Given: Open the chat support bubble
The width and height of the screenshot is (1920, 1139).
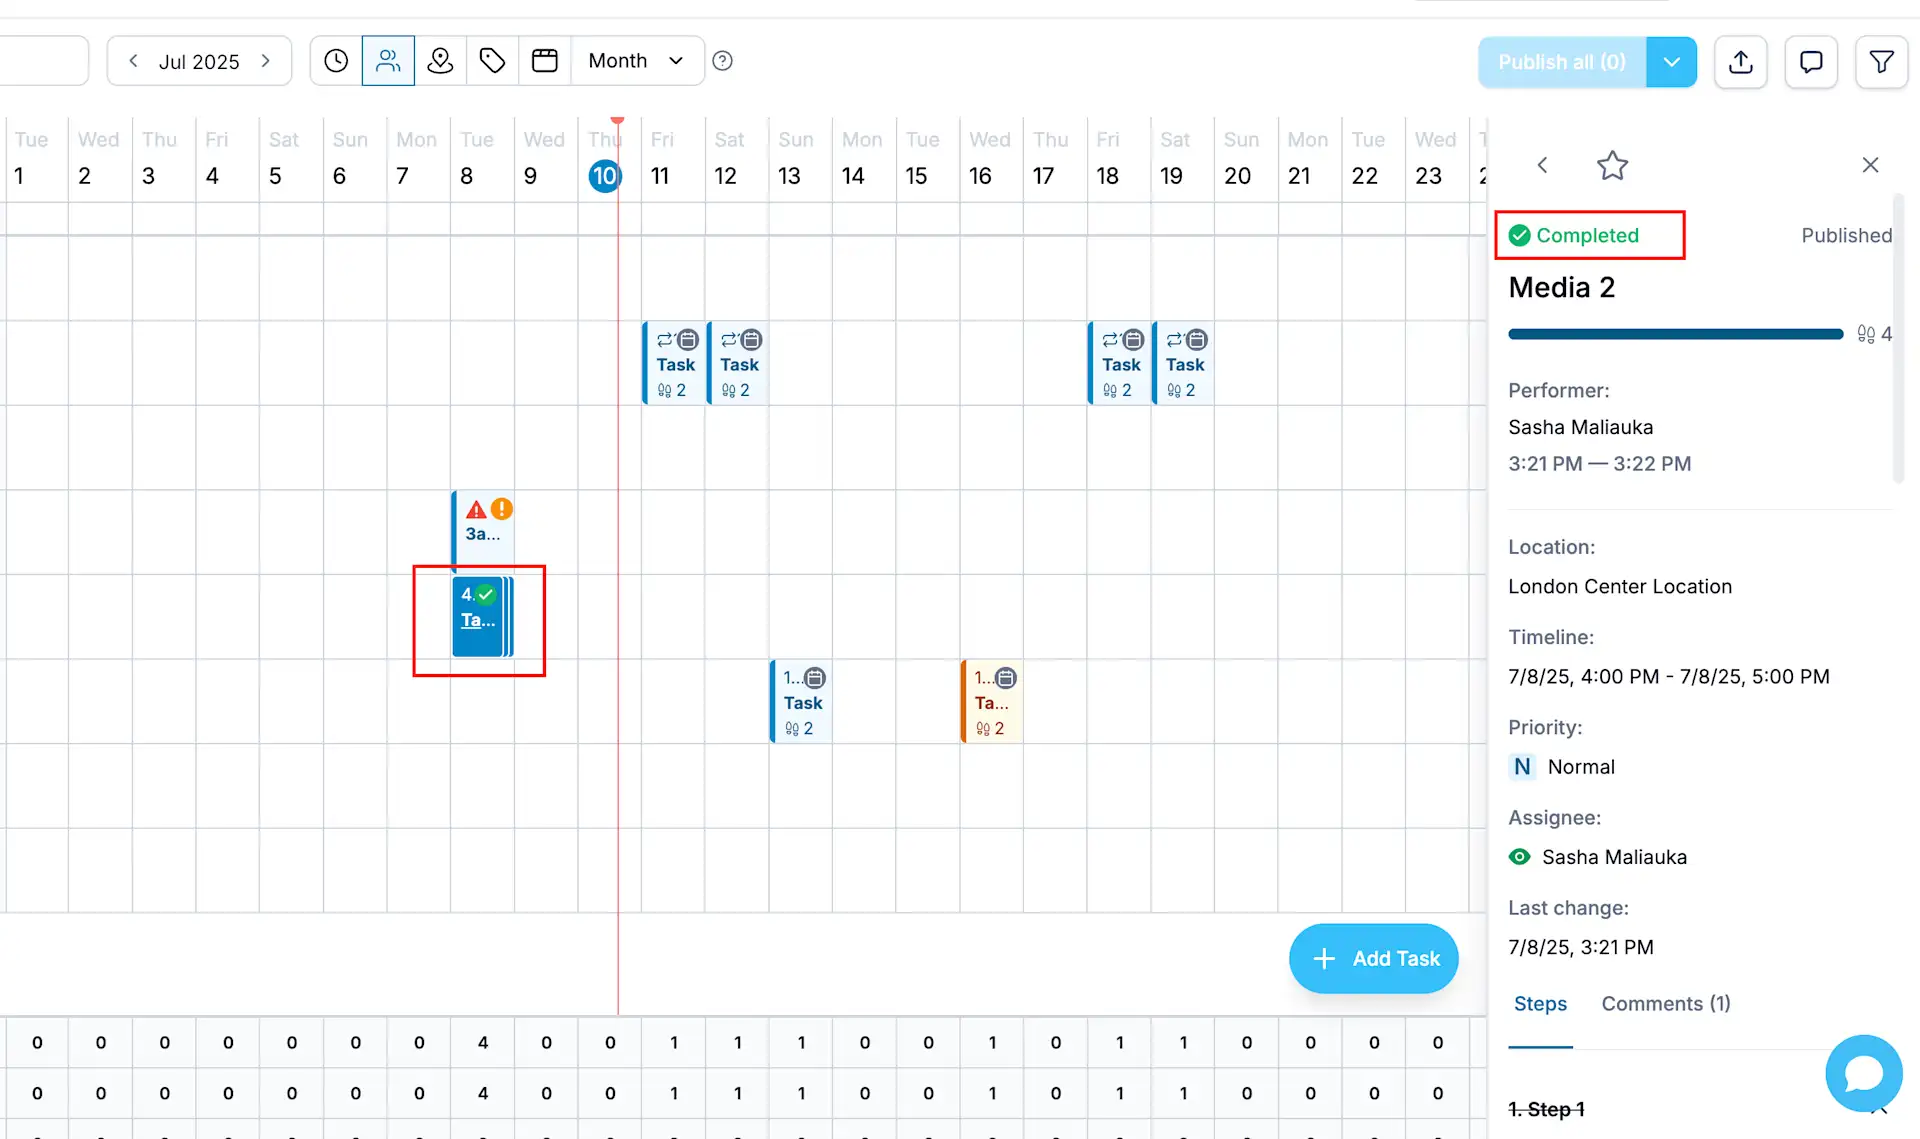Looking at the screenshot, I should pyautogui.click(x=1863, y=1073).
